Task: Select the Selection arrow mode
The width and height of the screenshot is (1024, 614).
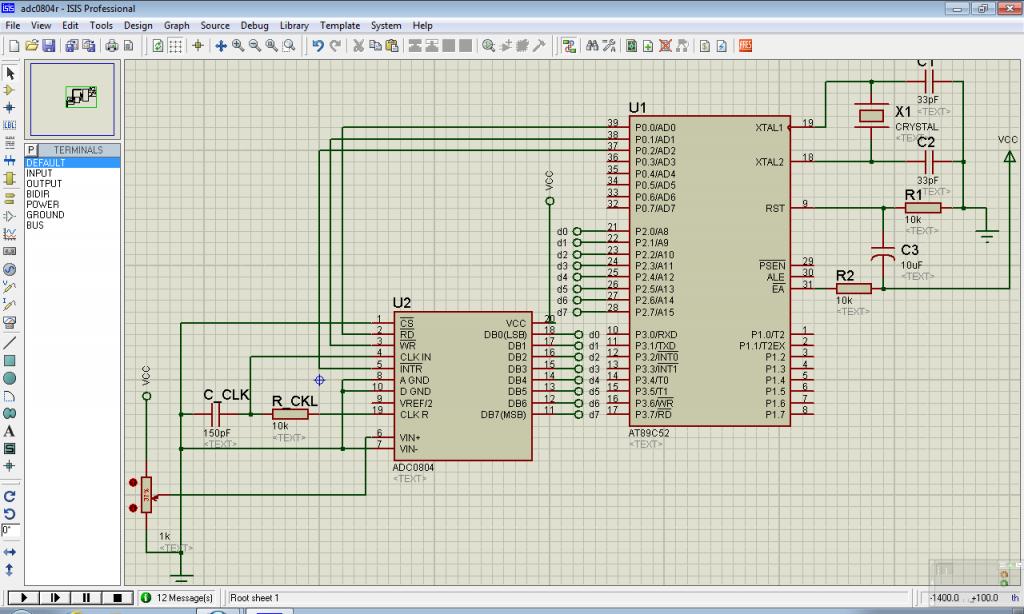Action: 10,73
